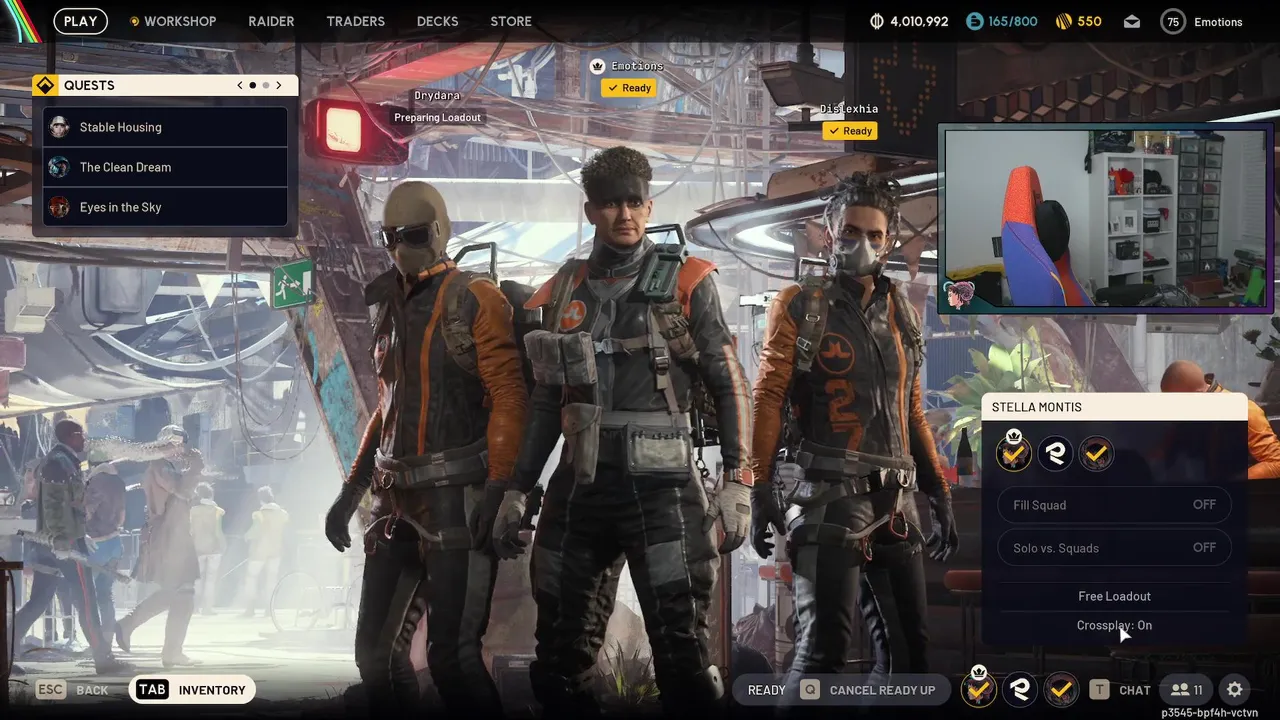Open the friends list showing 11

1186,689
